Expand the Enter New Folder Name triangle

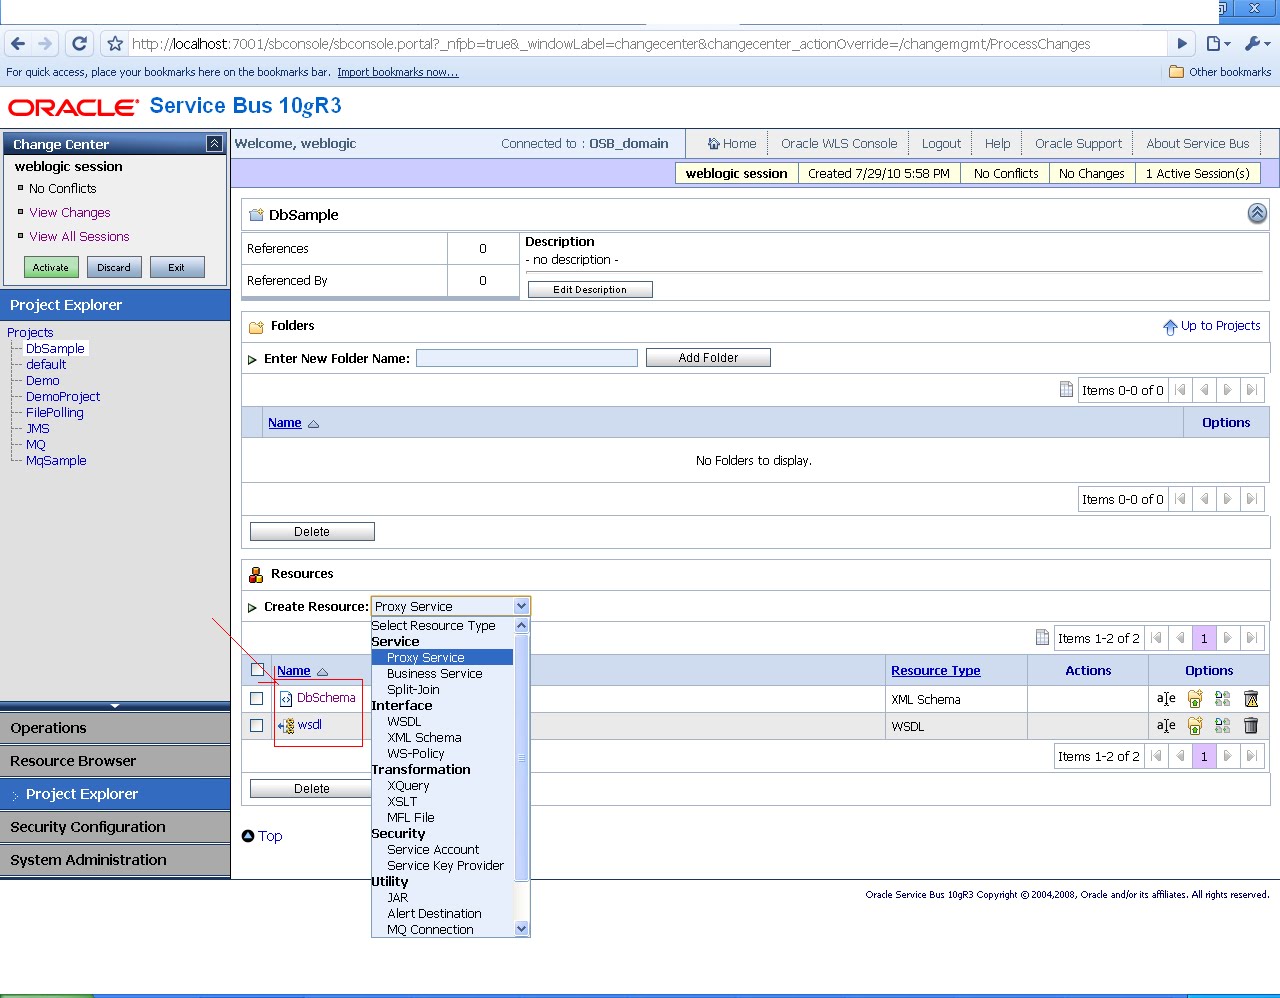[x=252, y=359]
